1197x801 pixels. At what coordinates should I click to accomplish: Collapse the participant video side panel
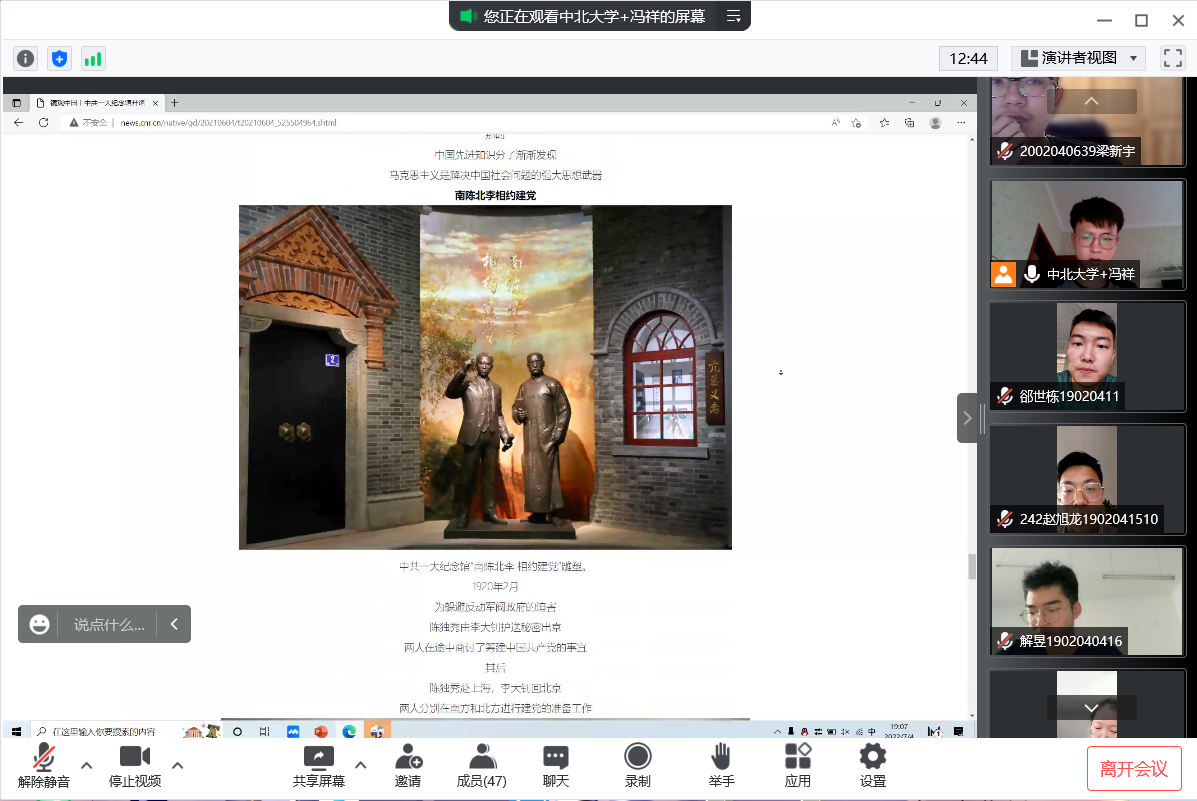pyautogui.click(x=967, y=419)
